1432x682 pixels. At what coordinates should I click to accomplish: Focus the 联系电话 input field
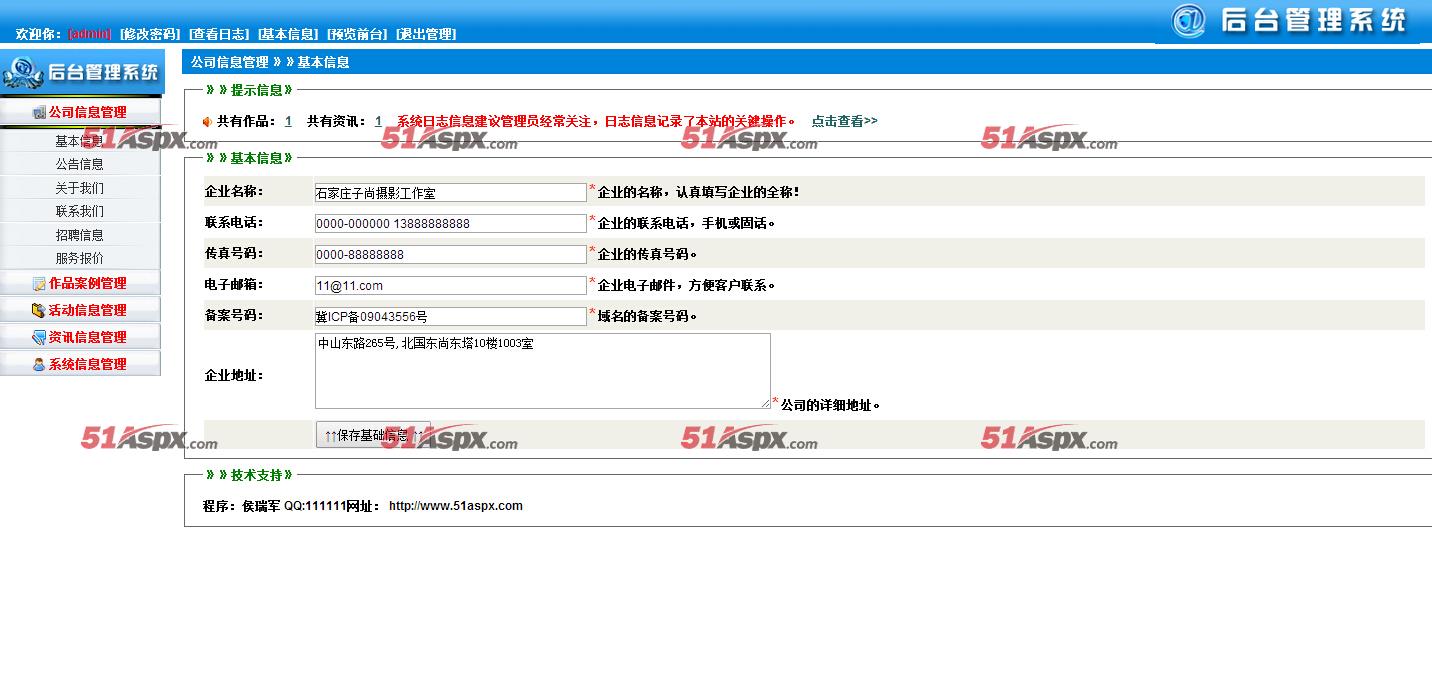(x=451, y=223)
